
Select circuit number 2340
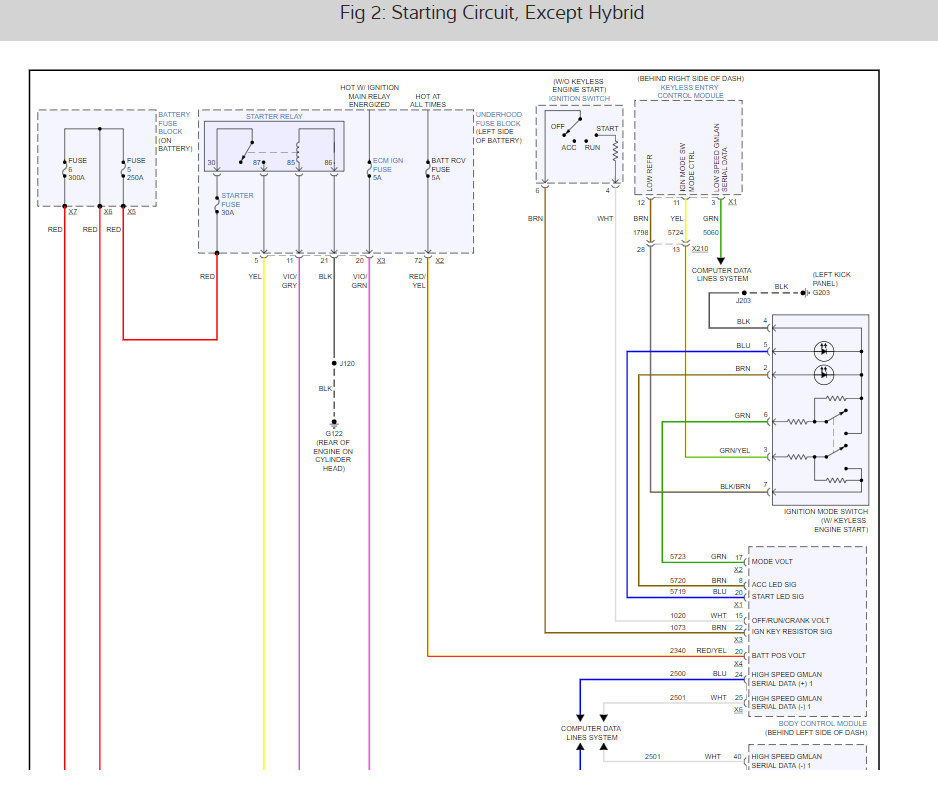[x=678, y=651]
